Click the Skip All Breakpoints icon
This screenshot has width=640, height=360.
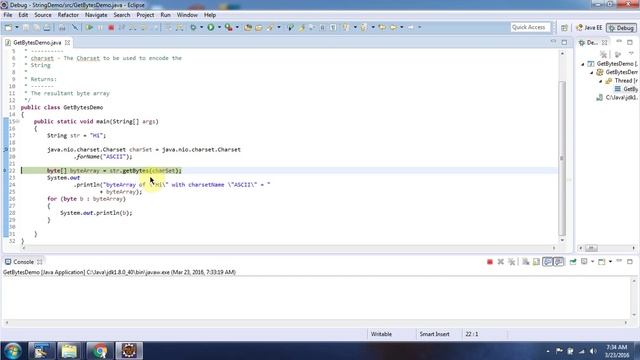click(75, 27)
